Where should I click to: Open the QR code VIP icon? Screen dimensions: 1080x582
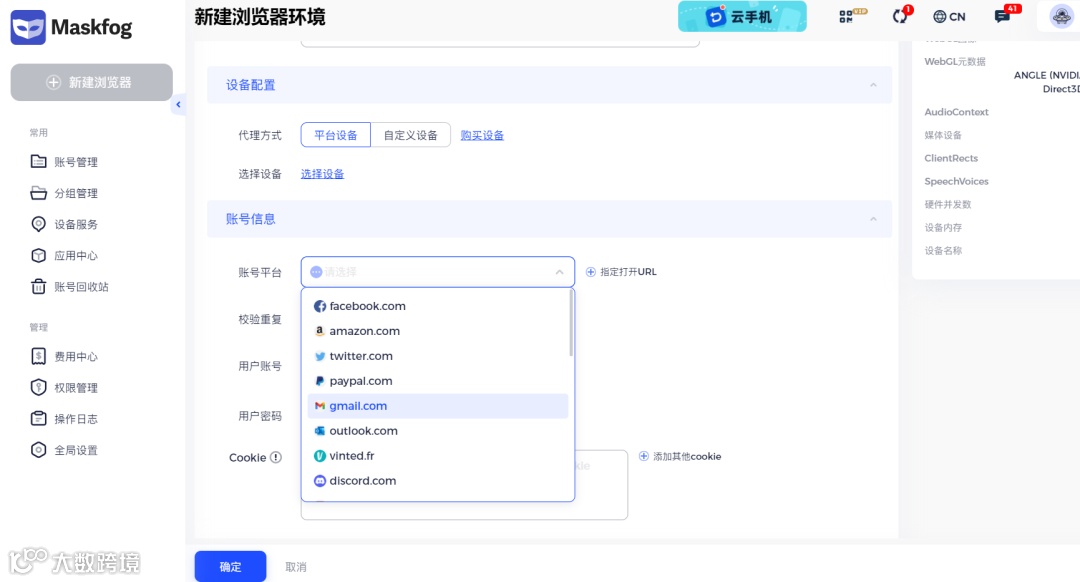coord(852,16)
